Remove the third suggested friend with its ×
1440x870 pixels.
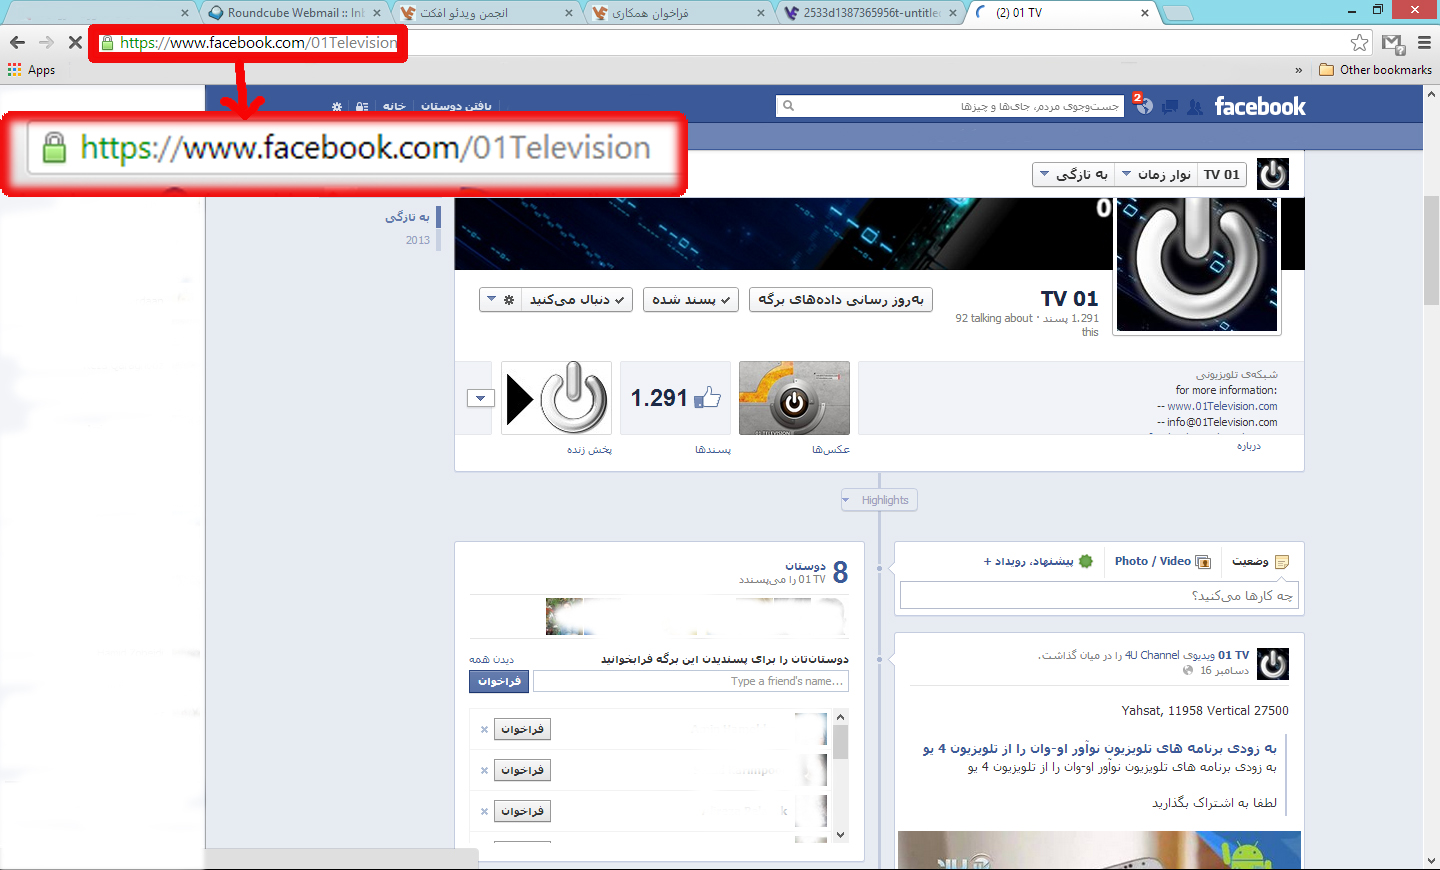[484, 811]
